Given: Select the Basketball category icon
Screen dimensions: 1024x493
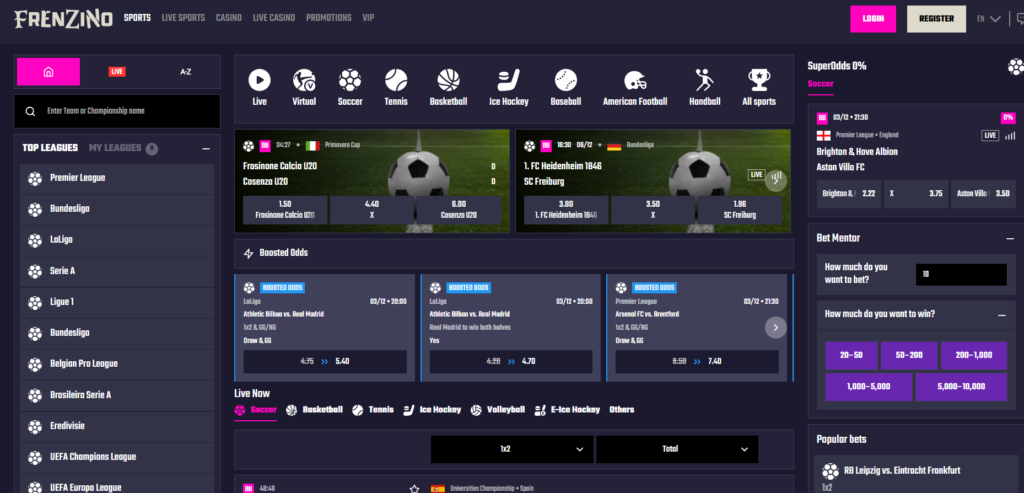Looking at the screenshot, I should point(448,80).
